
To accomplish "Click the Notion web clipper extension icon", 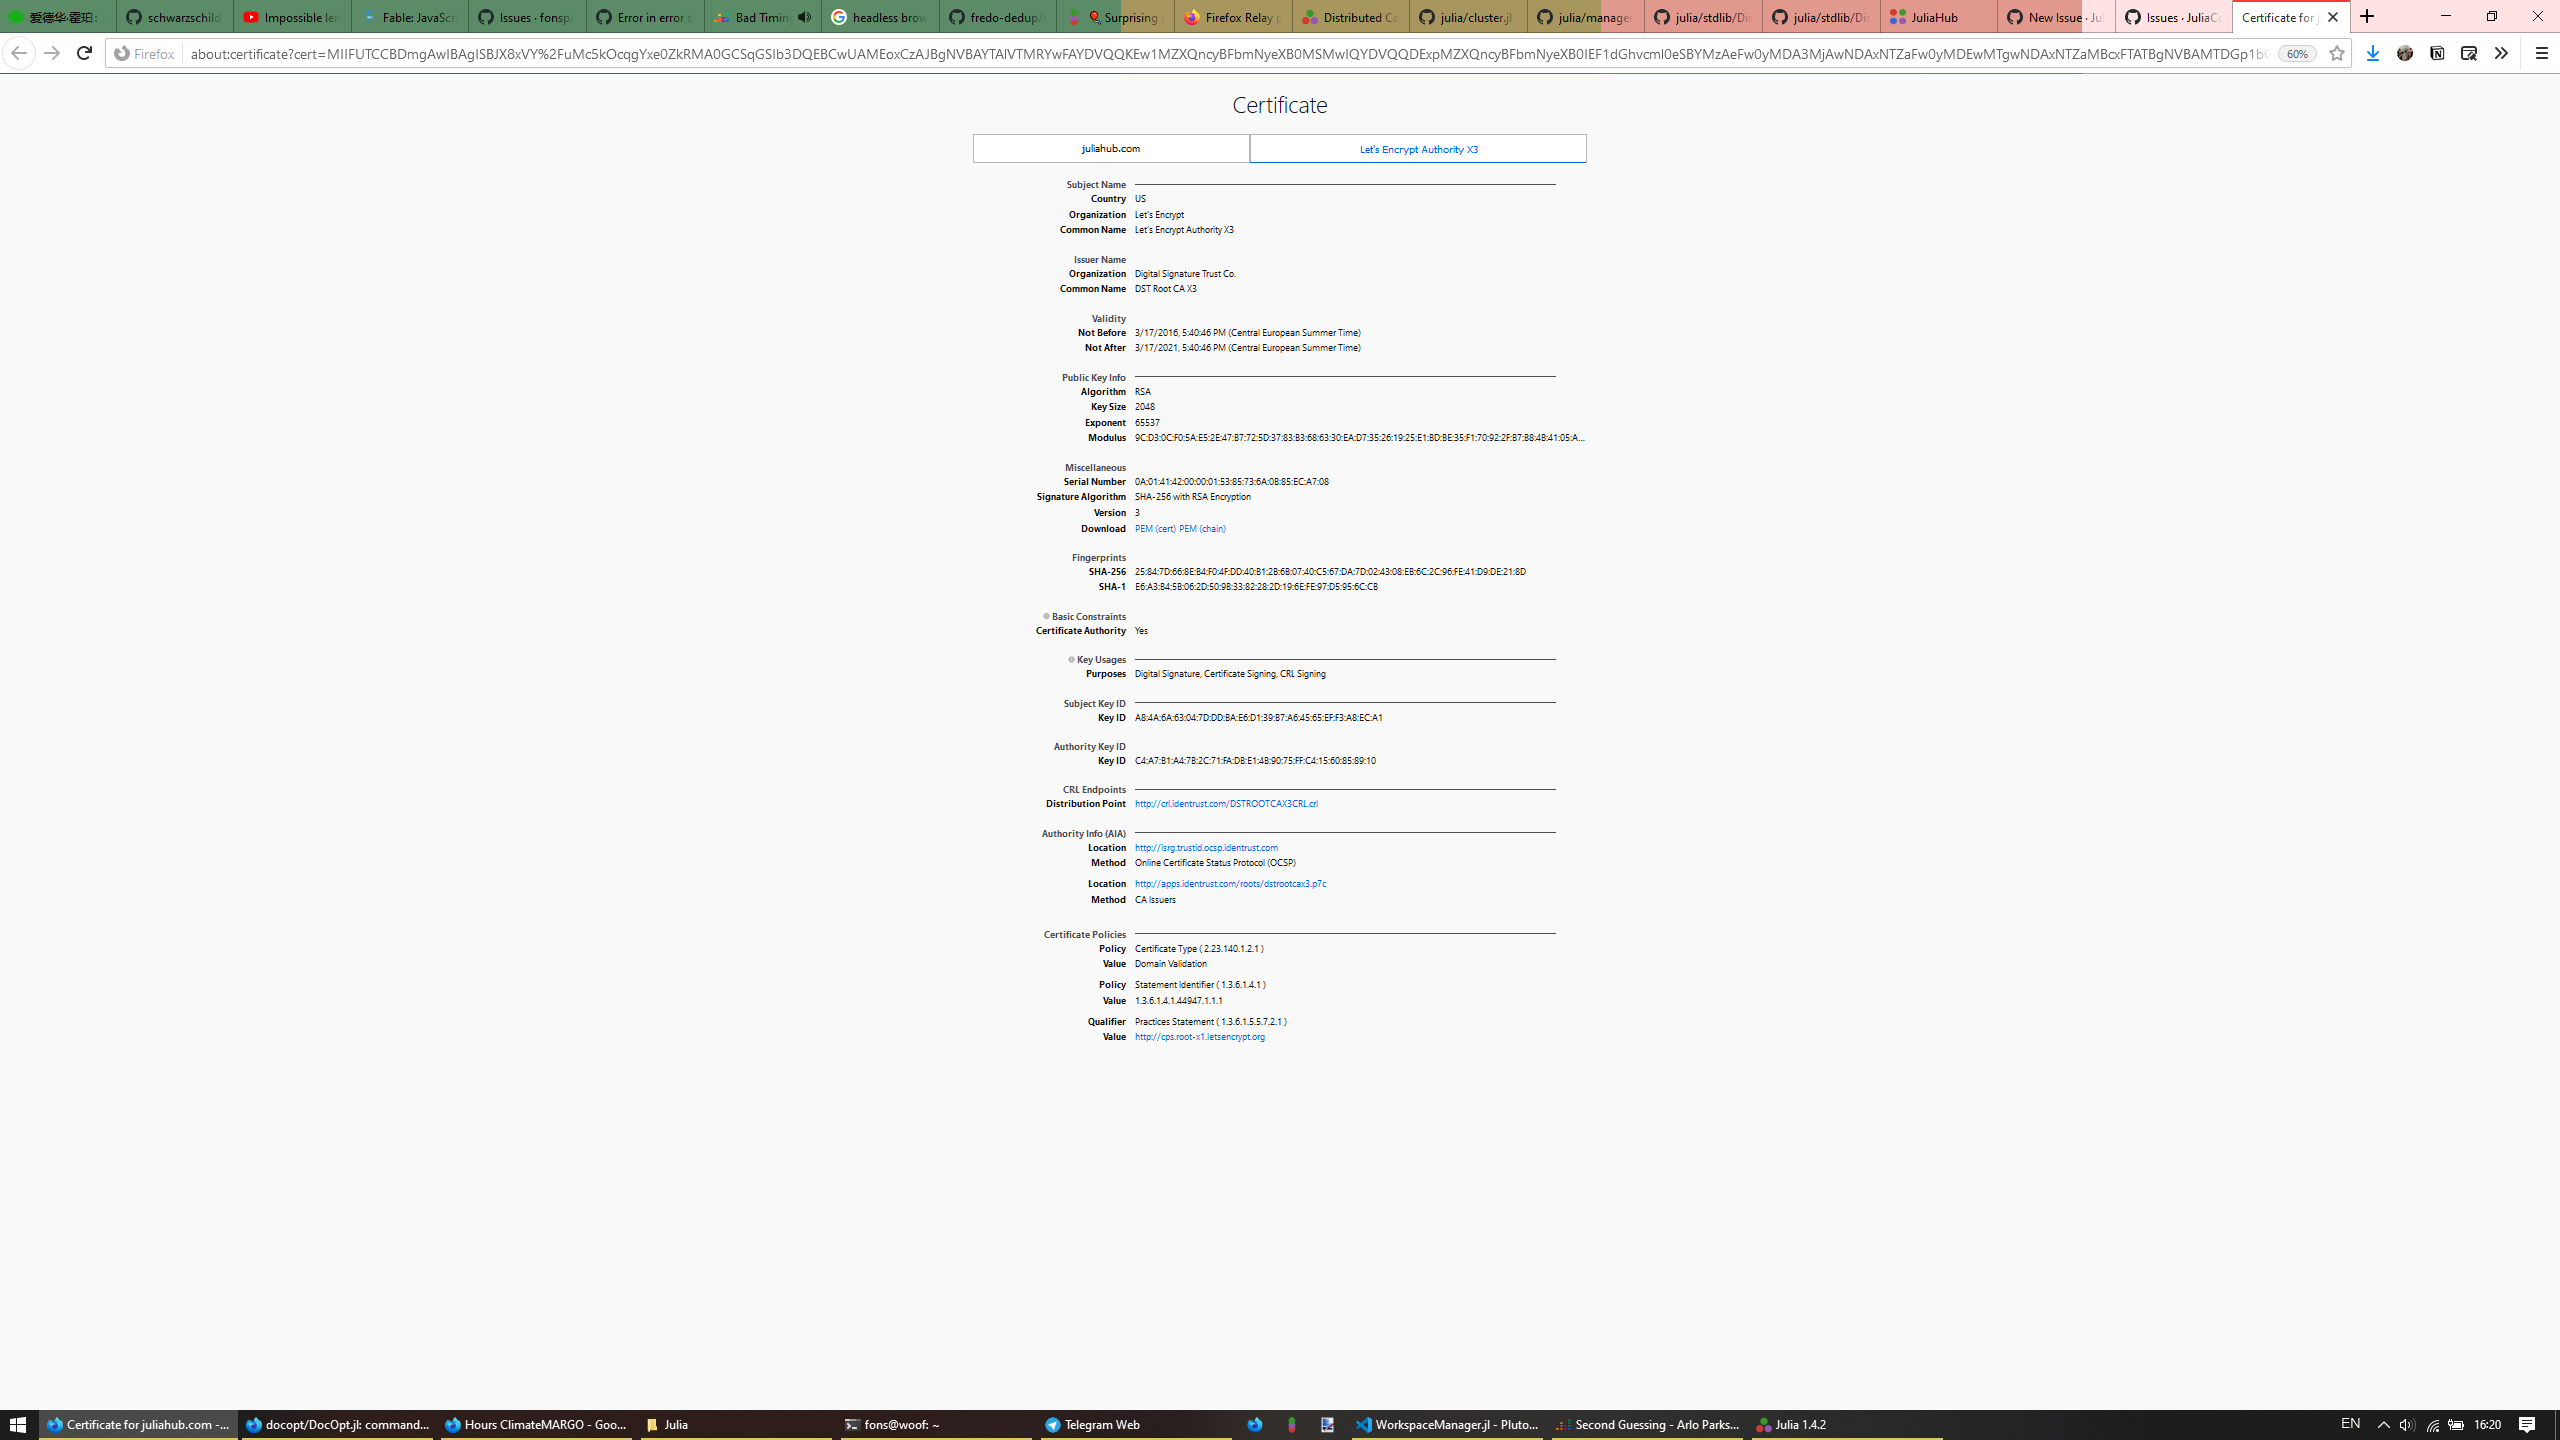I will pyautogui.click(x=2437, y=54).
